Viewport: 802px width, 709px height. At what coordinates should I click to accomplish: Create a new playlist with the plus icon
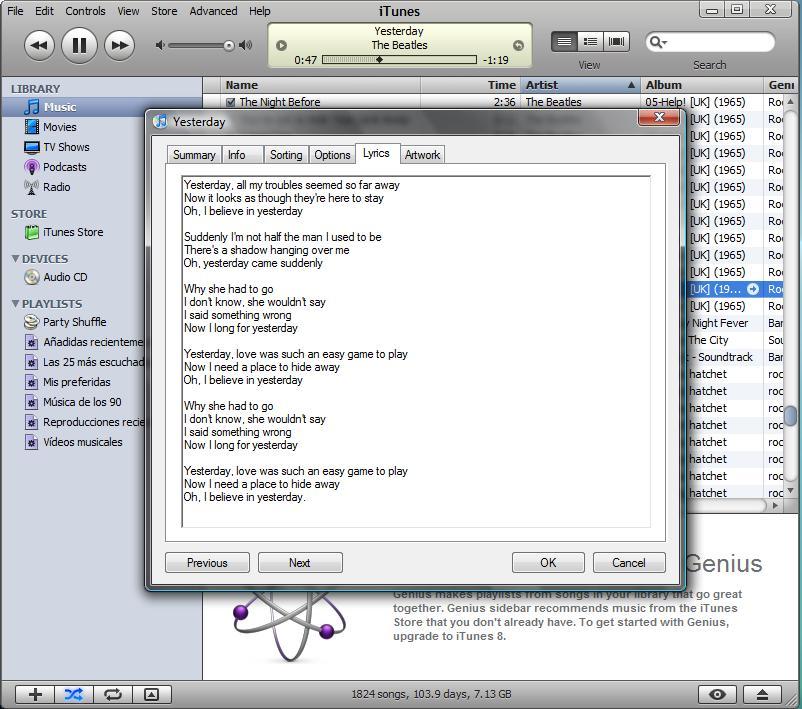click(x=33, y=693)
